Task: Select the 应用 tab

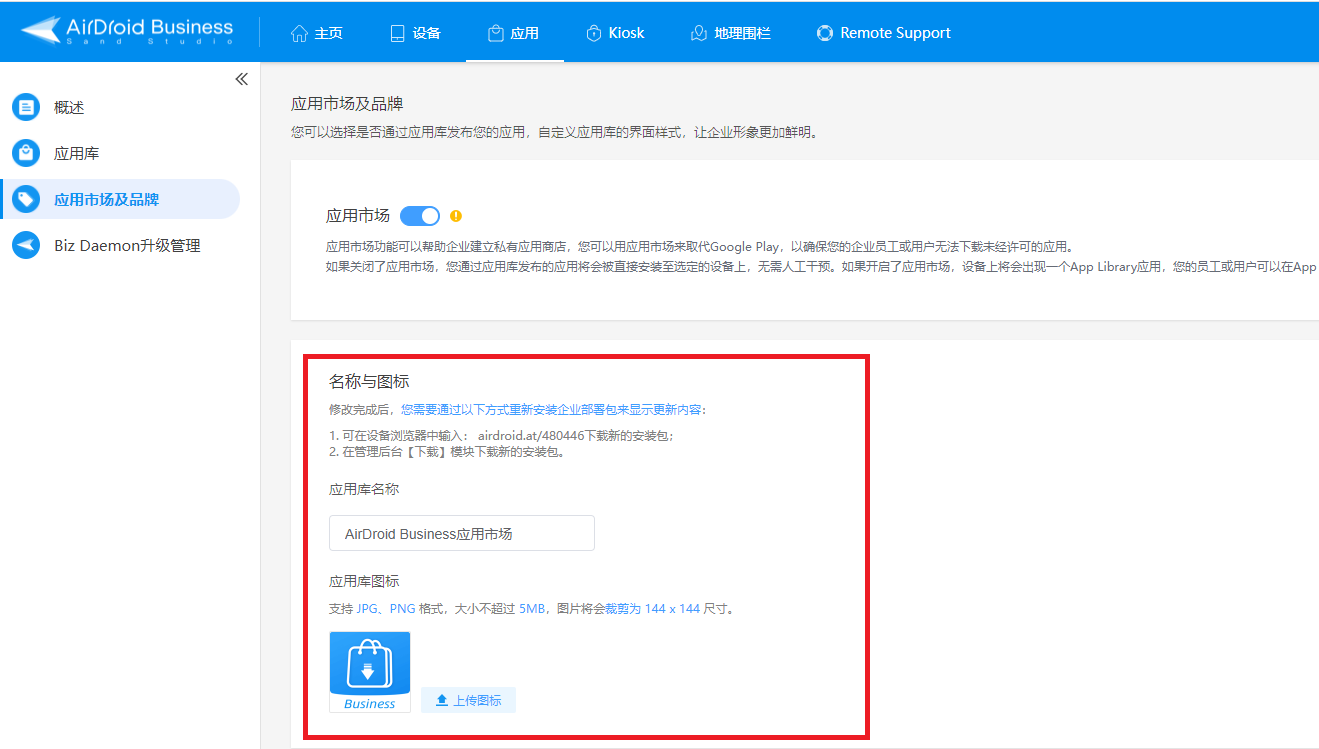Action: click(x=514, y=33)
